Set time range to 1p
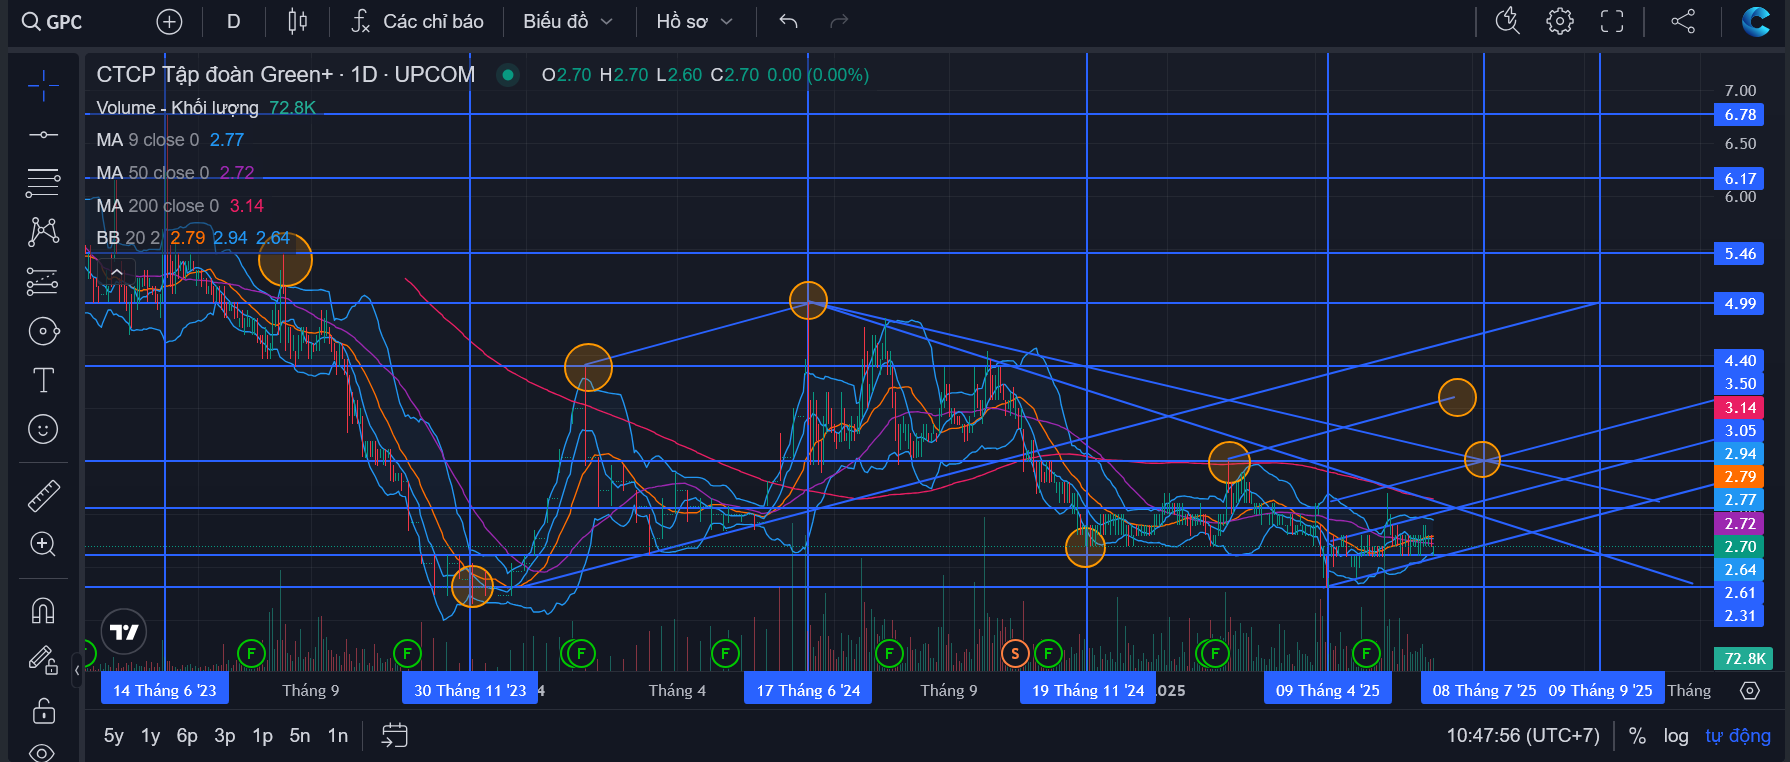 (x=262, y=736)
